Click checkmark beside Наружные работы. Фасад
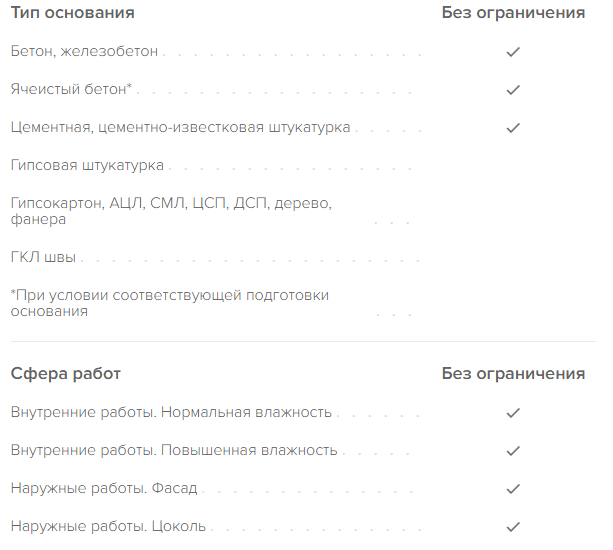 513,488
